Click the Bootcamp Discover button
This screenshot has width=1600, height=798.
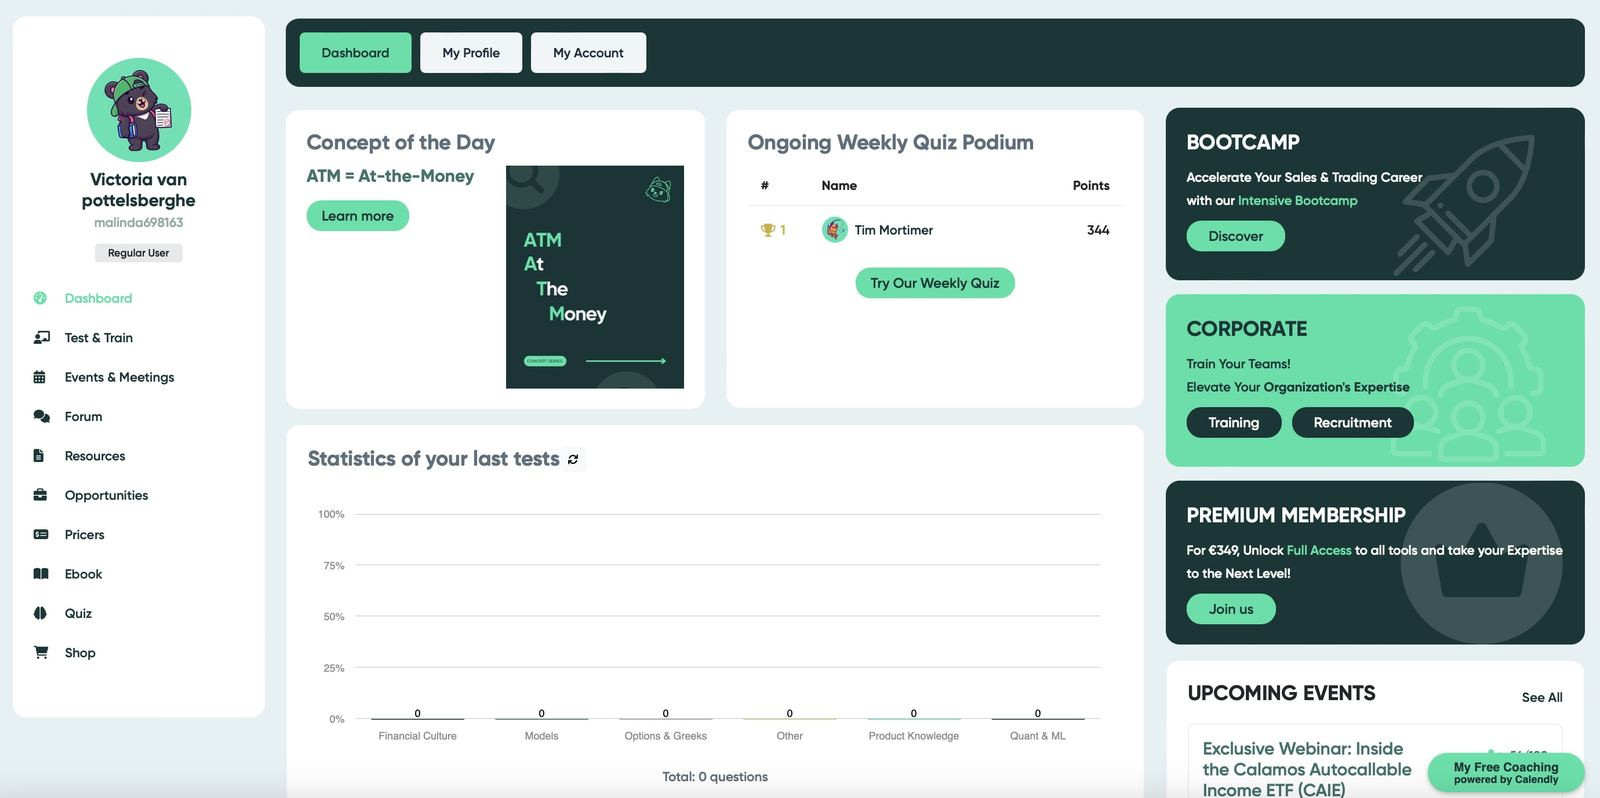point(1236,236)
